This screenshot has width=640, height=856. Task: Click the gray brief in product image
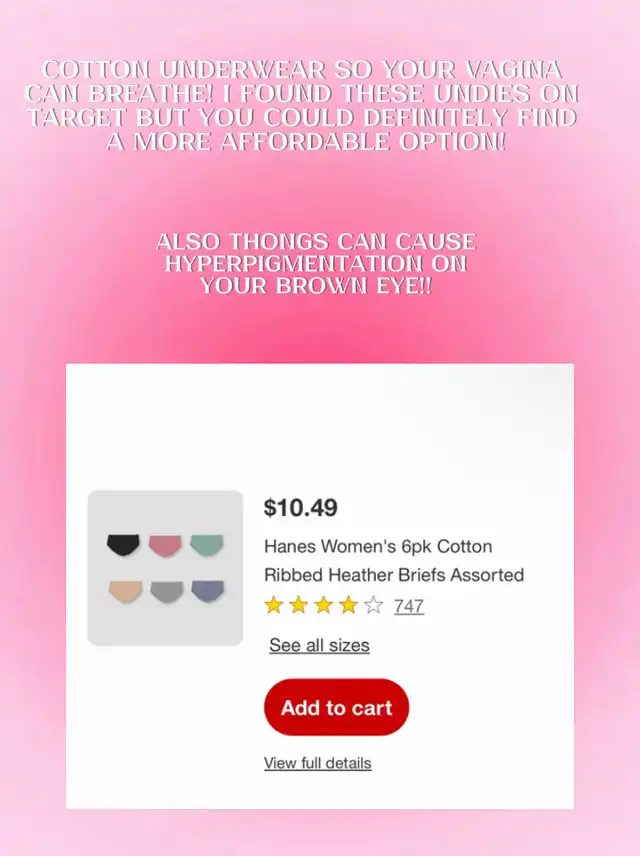[167, 592]
